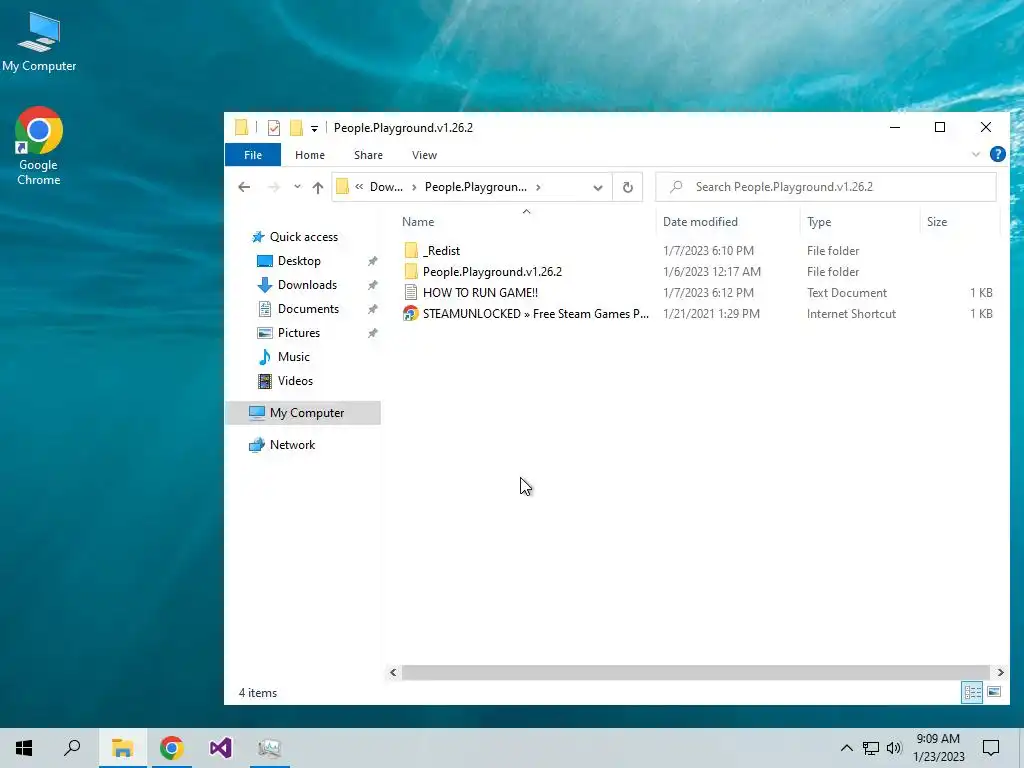The image size is (1024, 768).
Task: Open Videos in navigation pane
Action: pyautogui.click(x=295, y=381)
